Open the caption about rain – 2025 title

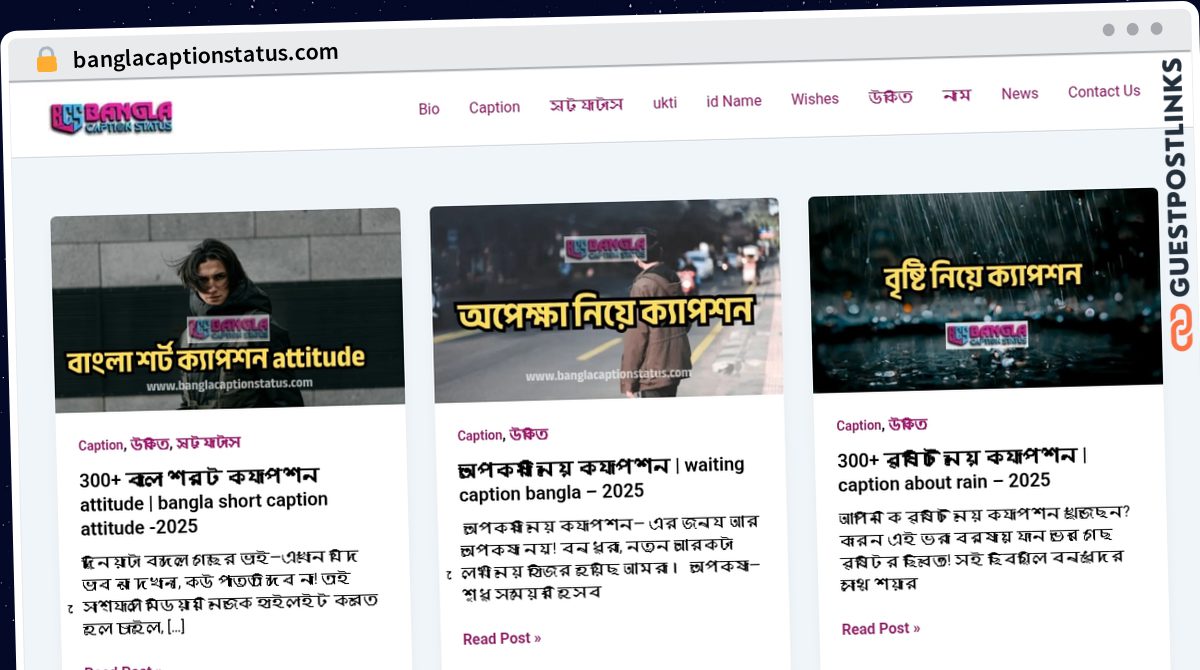pyautogui.click(x=961, y=470)
